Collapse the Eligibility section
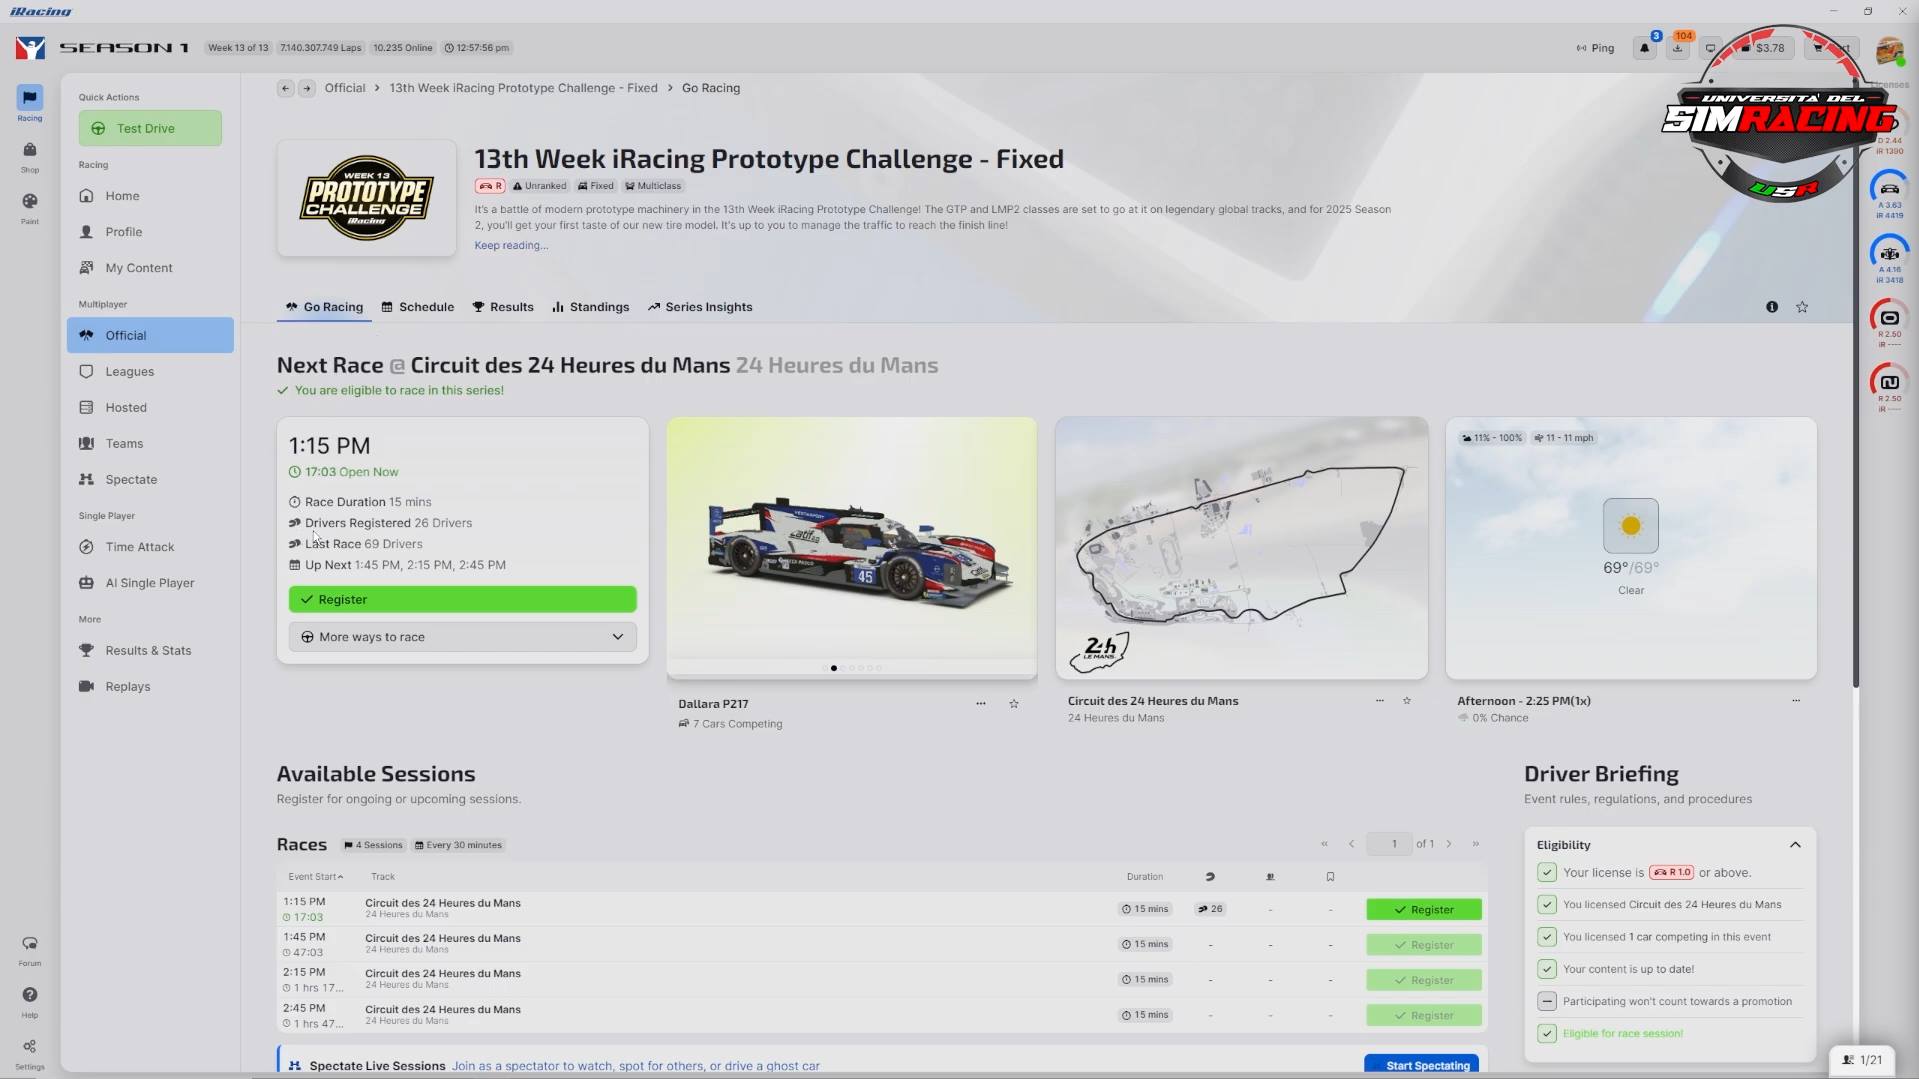This screenshot has width=1919, height=1079. tap(1795, 845)
